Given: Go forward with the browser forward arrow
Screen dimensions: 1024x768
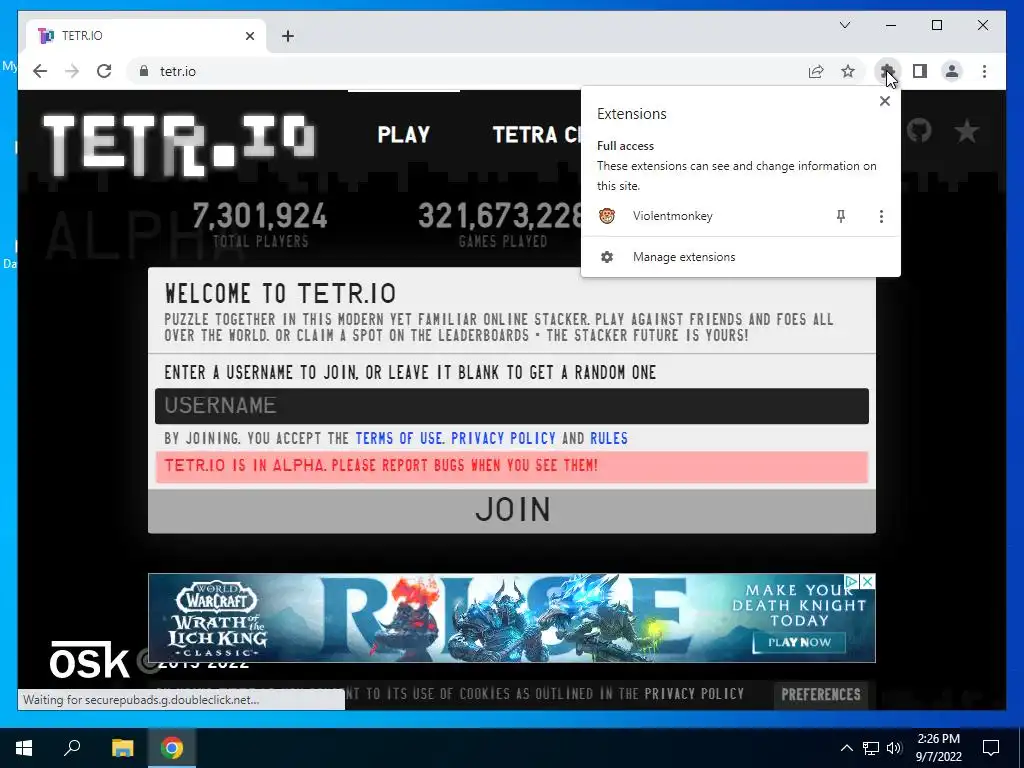Looking at the screenshot, I should coord(72,71).
